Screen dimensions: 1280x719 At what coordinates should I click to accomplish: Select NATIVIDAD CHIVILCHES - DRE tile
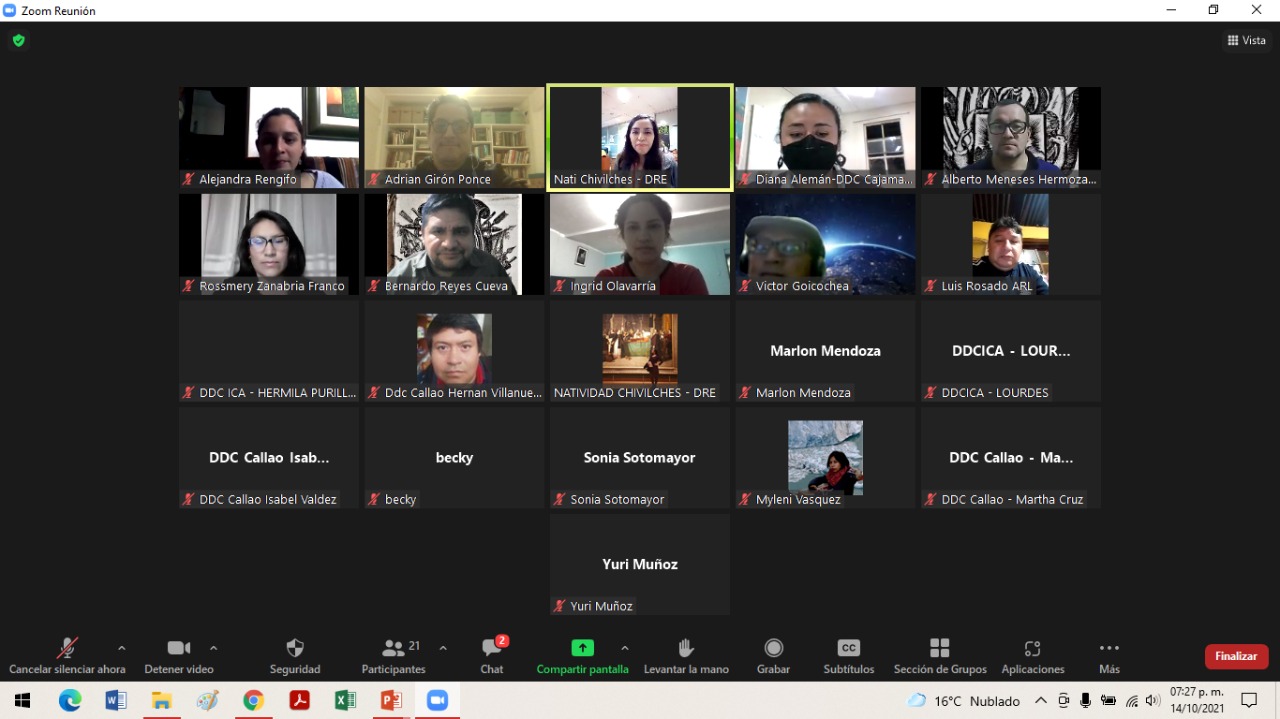[x=640, y=351]
